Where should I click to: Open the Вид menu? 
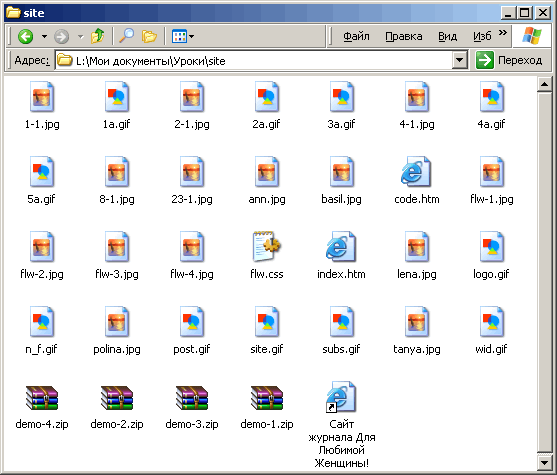point(447,36)
